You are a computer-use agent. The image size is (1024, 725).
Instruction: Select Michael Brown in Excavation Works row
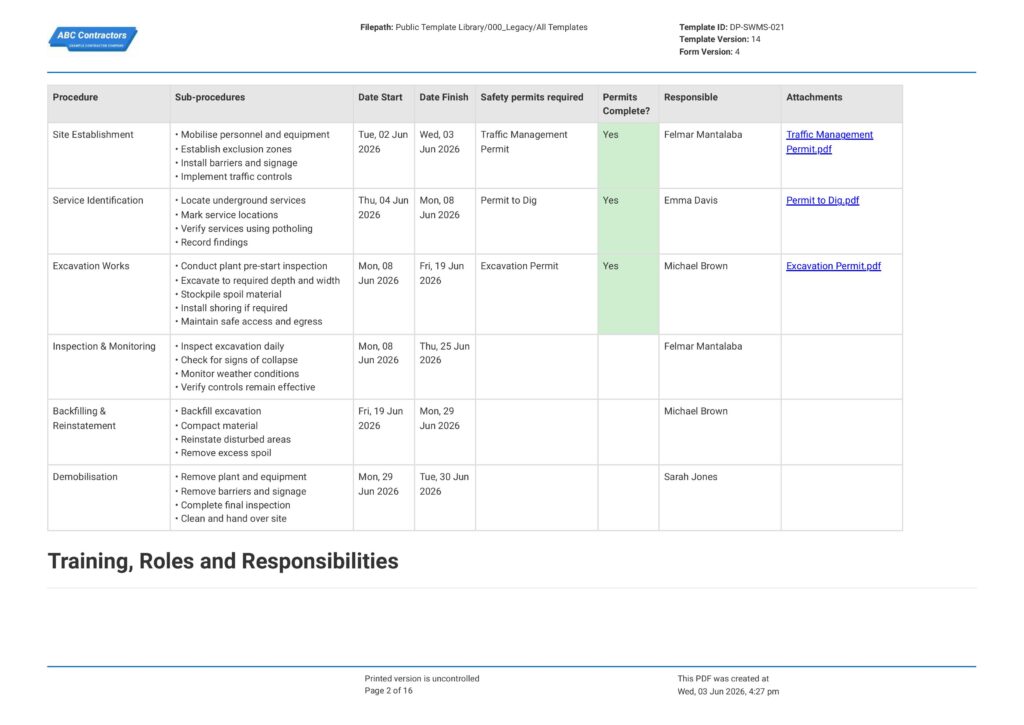click(x=696, y=266)
